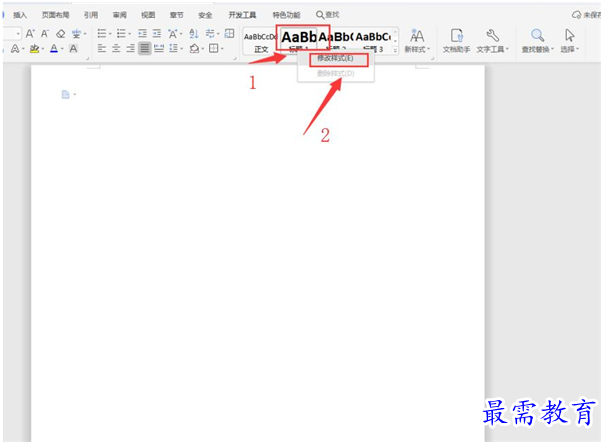Apply the 正文 style

point(261,42)
